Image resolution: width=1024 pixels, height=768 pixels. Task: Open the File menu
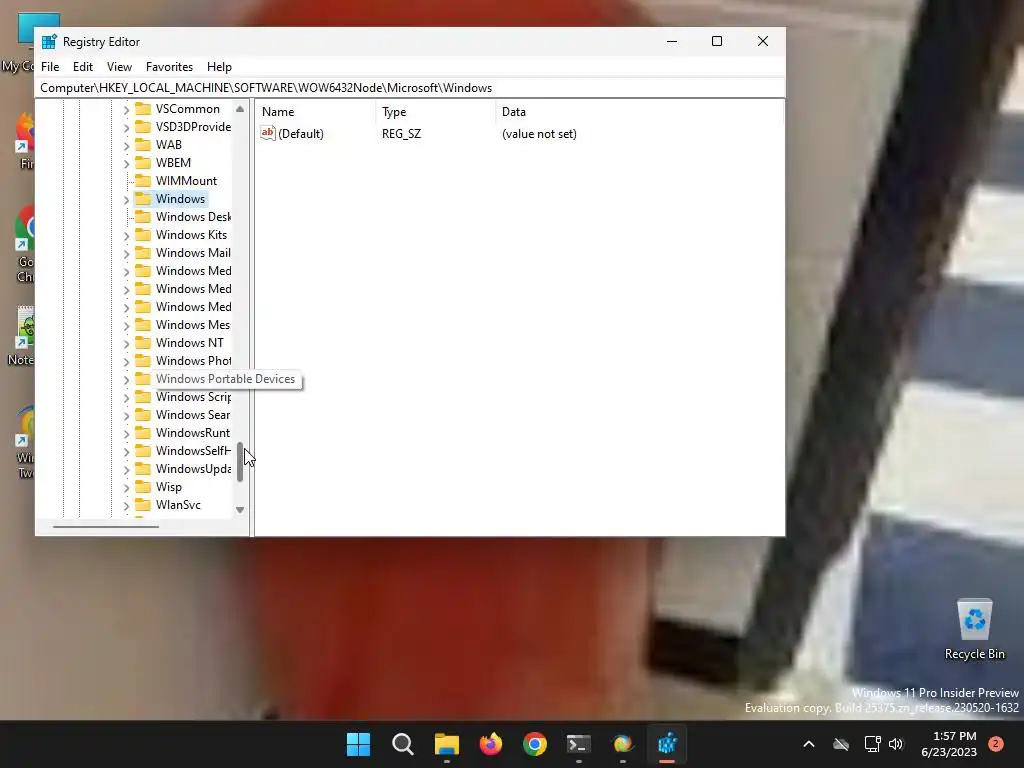click(x=50, y=67)
